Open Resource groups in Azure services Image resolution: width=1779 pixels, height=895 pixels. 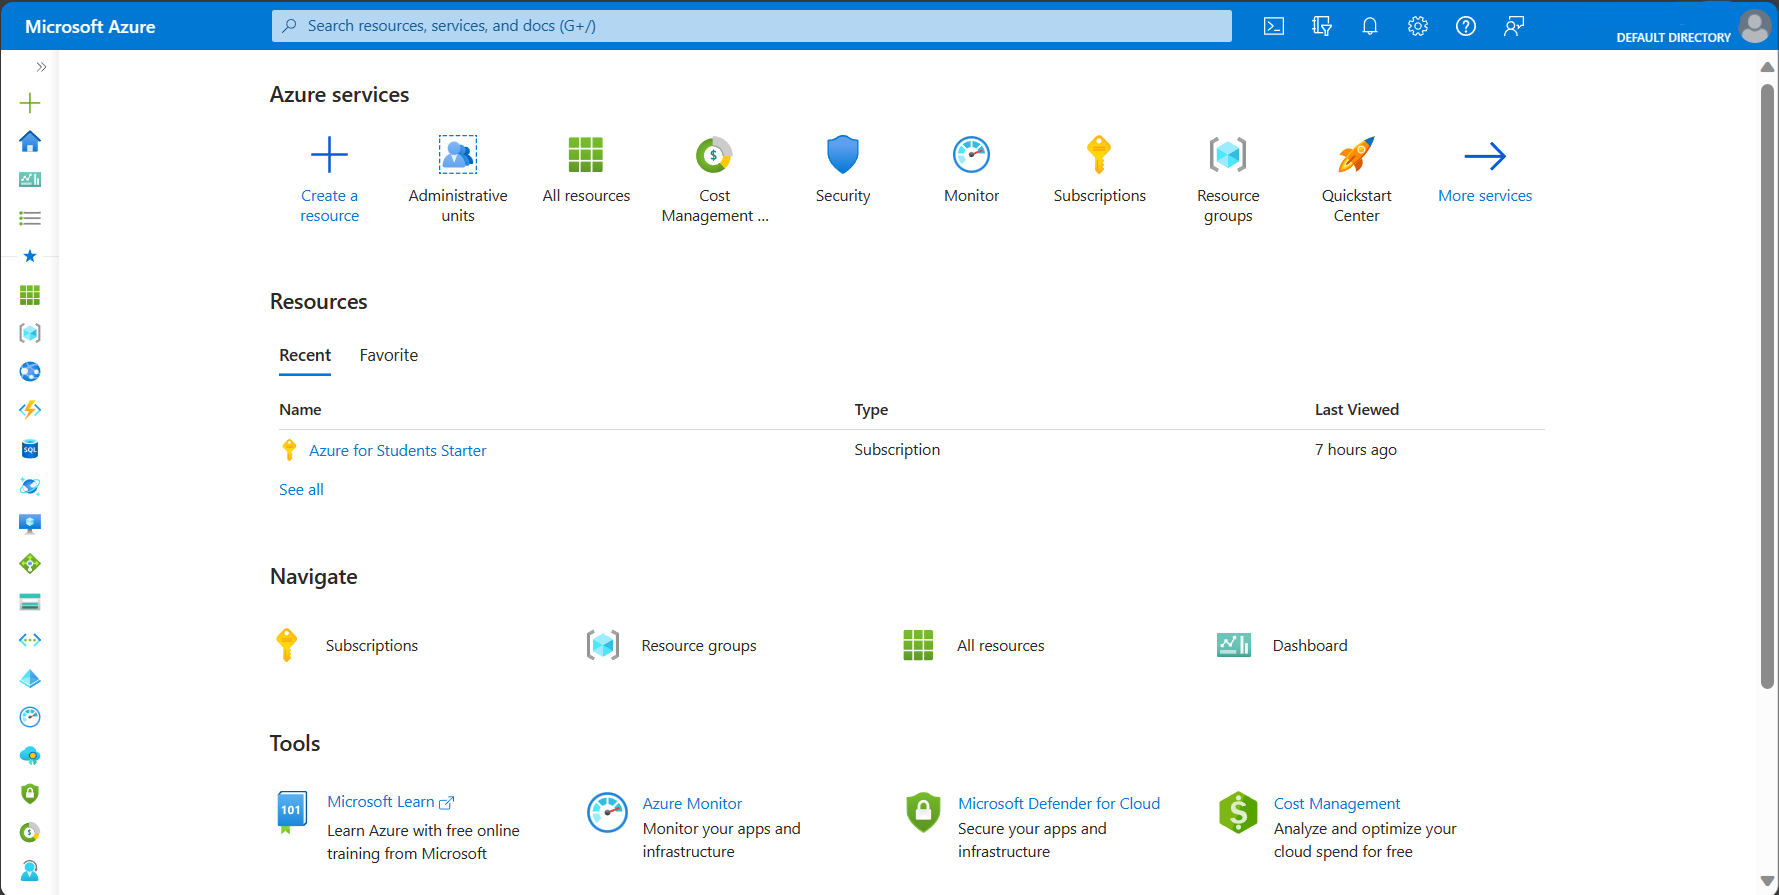pyautogui.click(x=1228, y=155)
